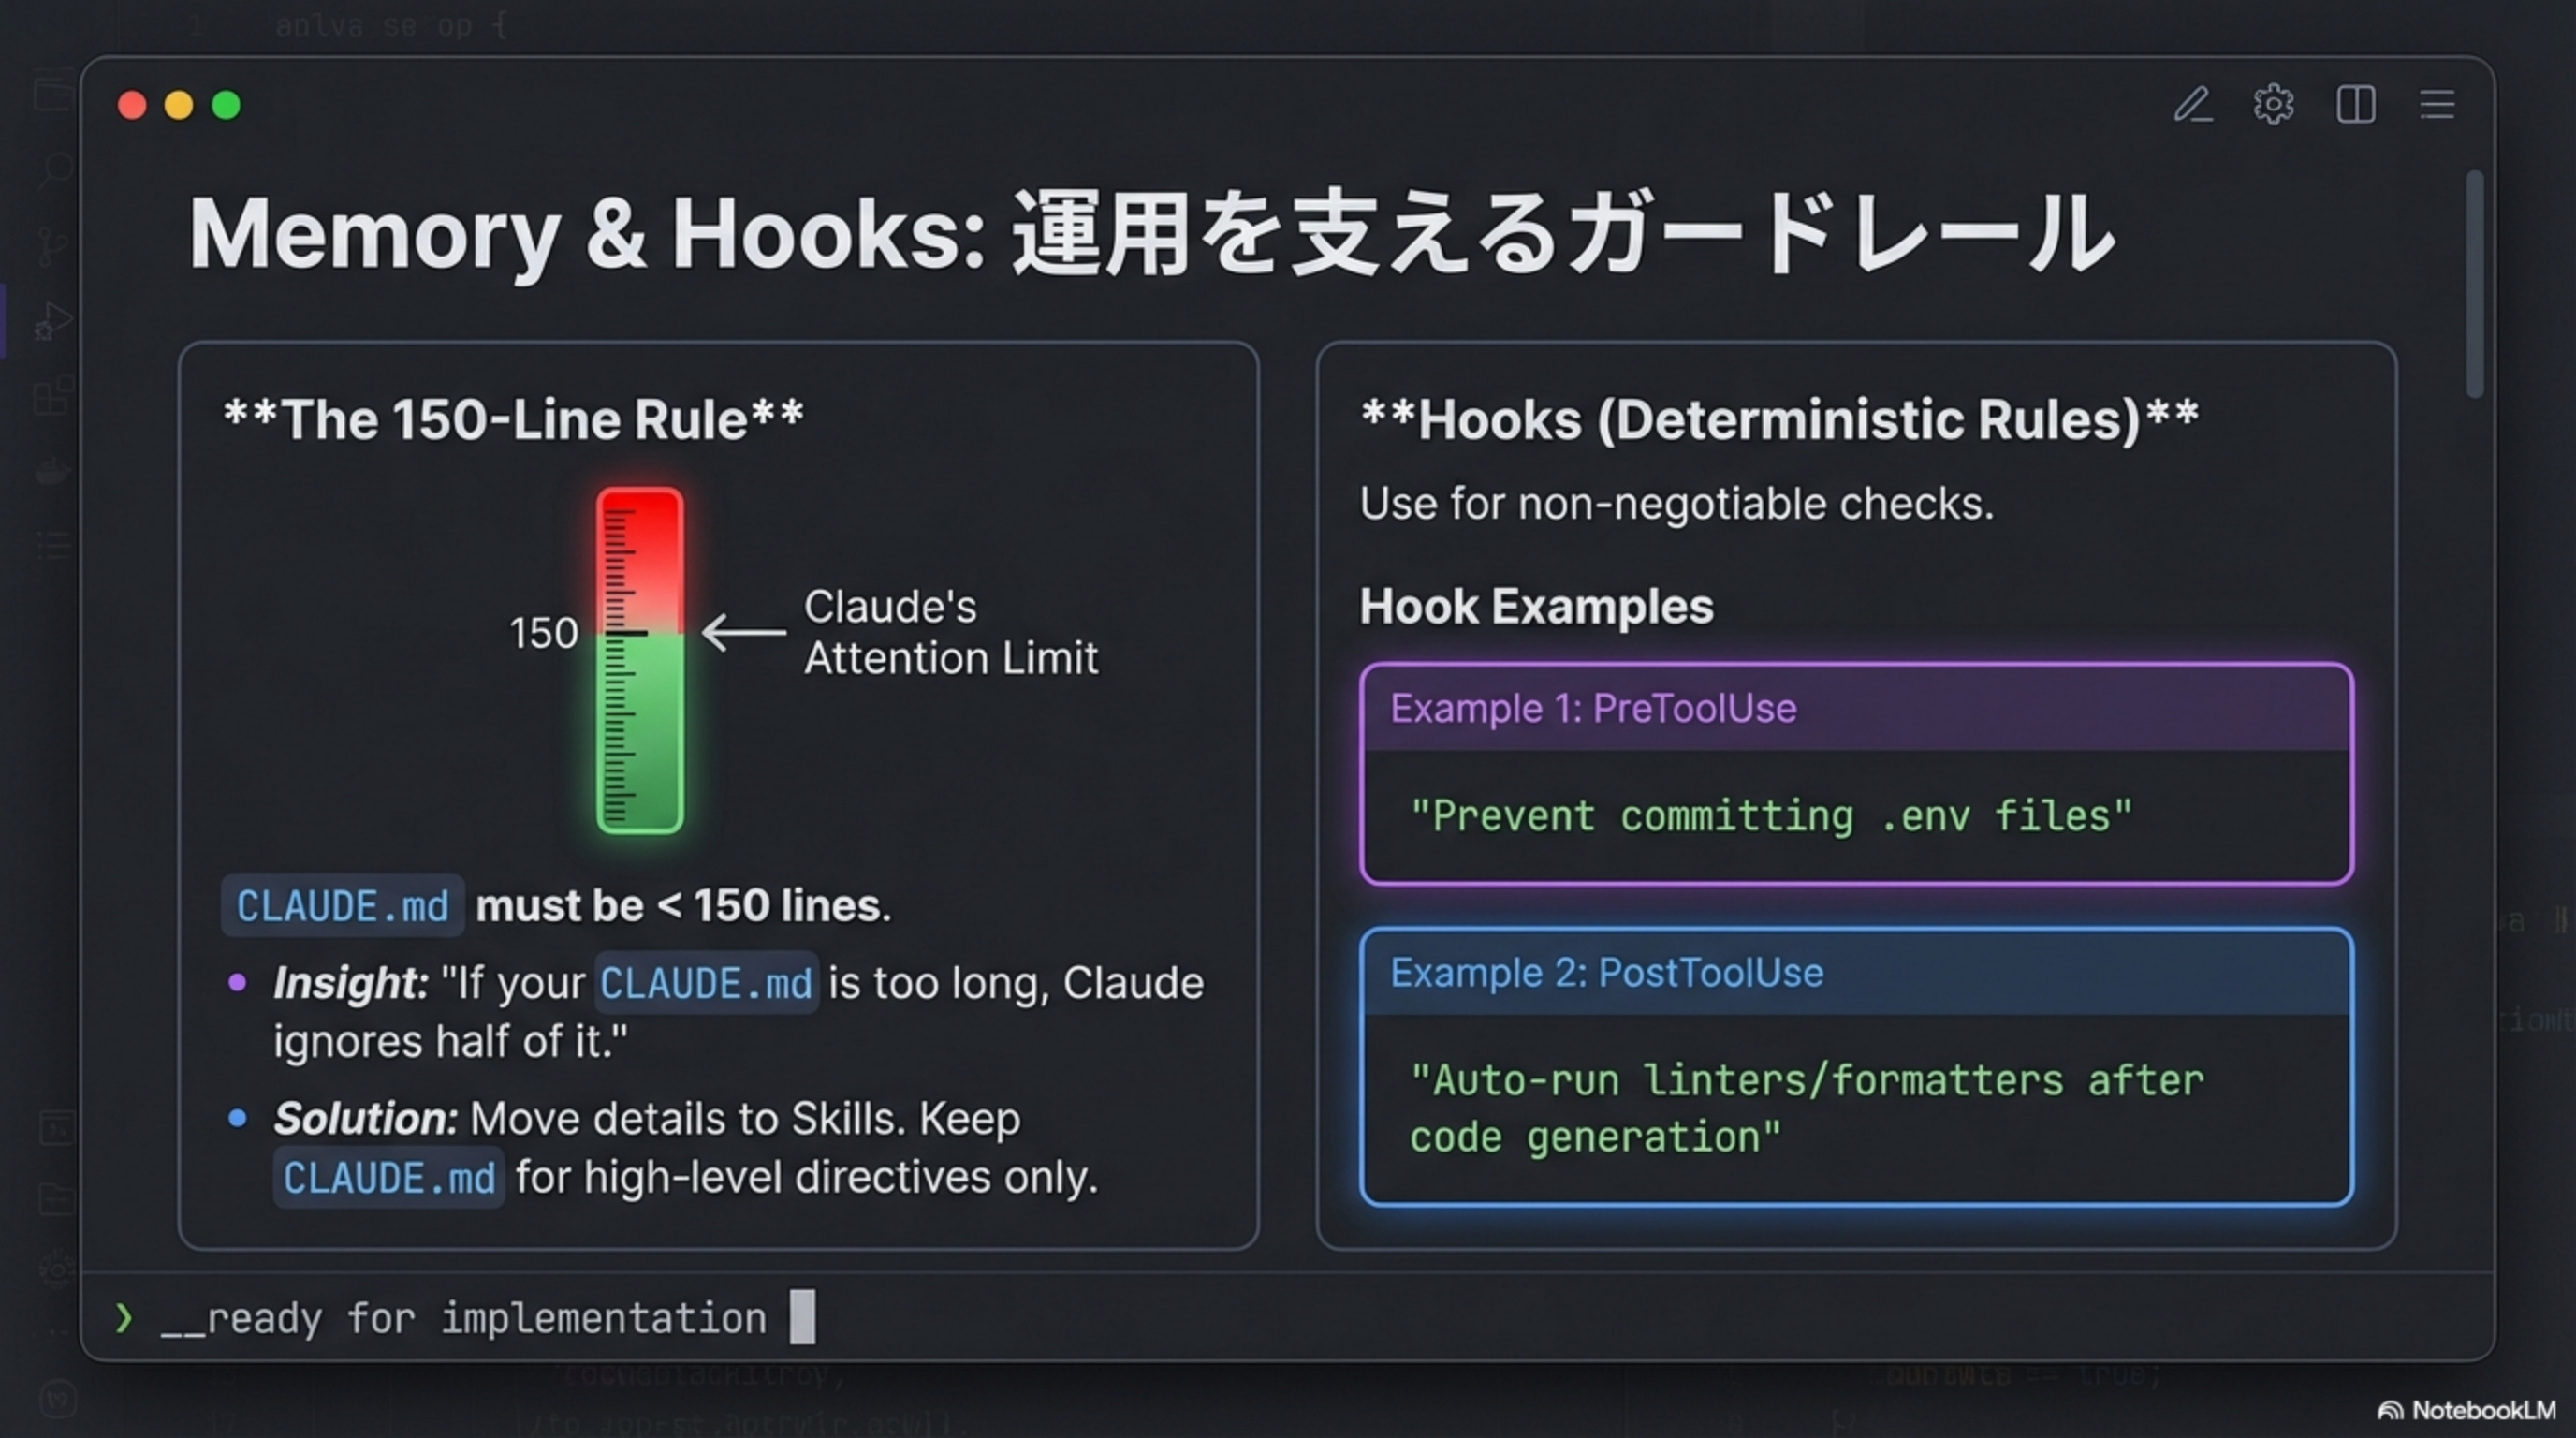Viewport: 2576px width, 1438px height.
Task: Click the yellow minimize window dot
Action: click(179, 105)
